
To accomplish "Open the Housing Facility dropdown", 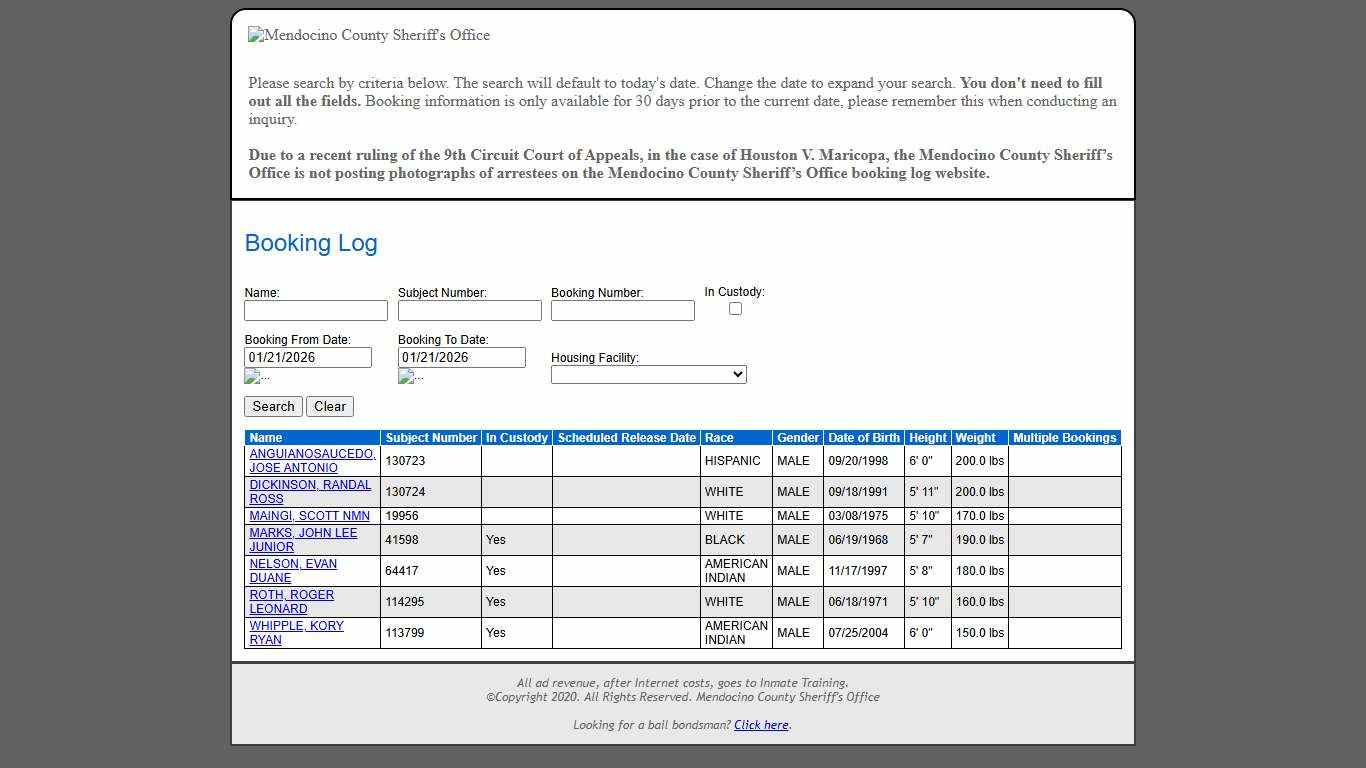I will click(x=648, y=374).
